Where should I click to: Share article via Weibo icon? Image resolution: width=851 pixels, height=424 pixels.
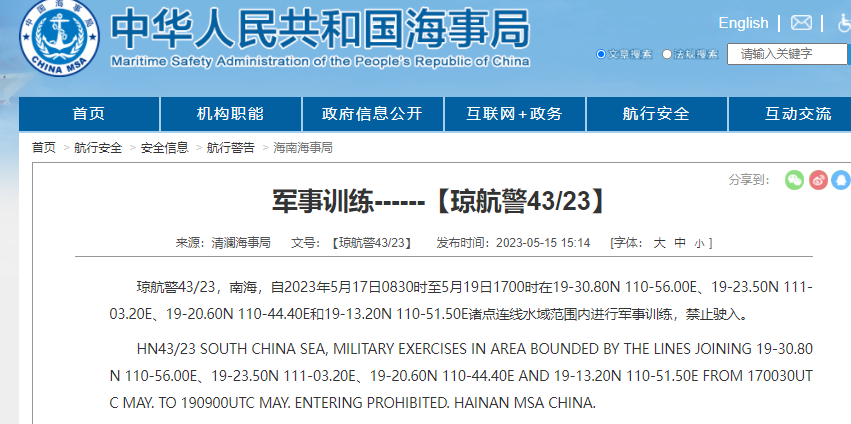coord(818,180)
